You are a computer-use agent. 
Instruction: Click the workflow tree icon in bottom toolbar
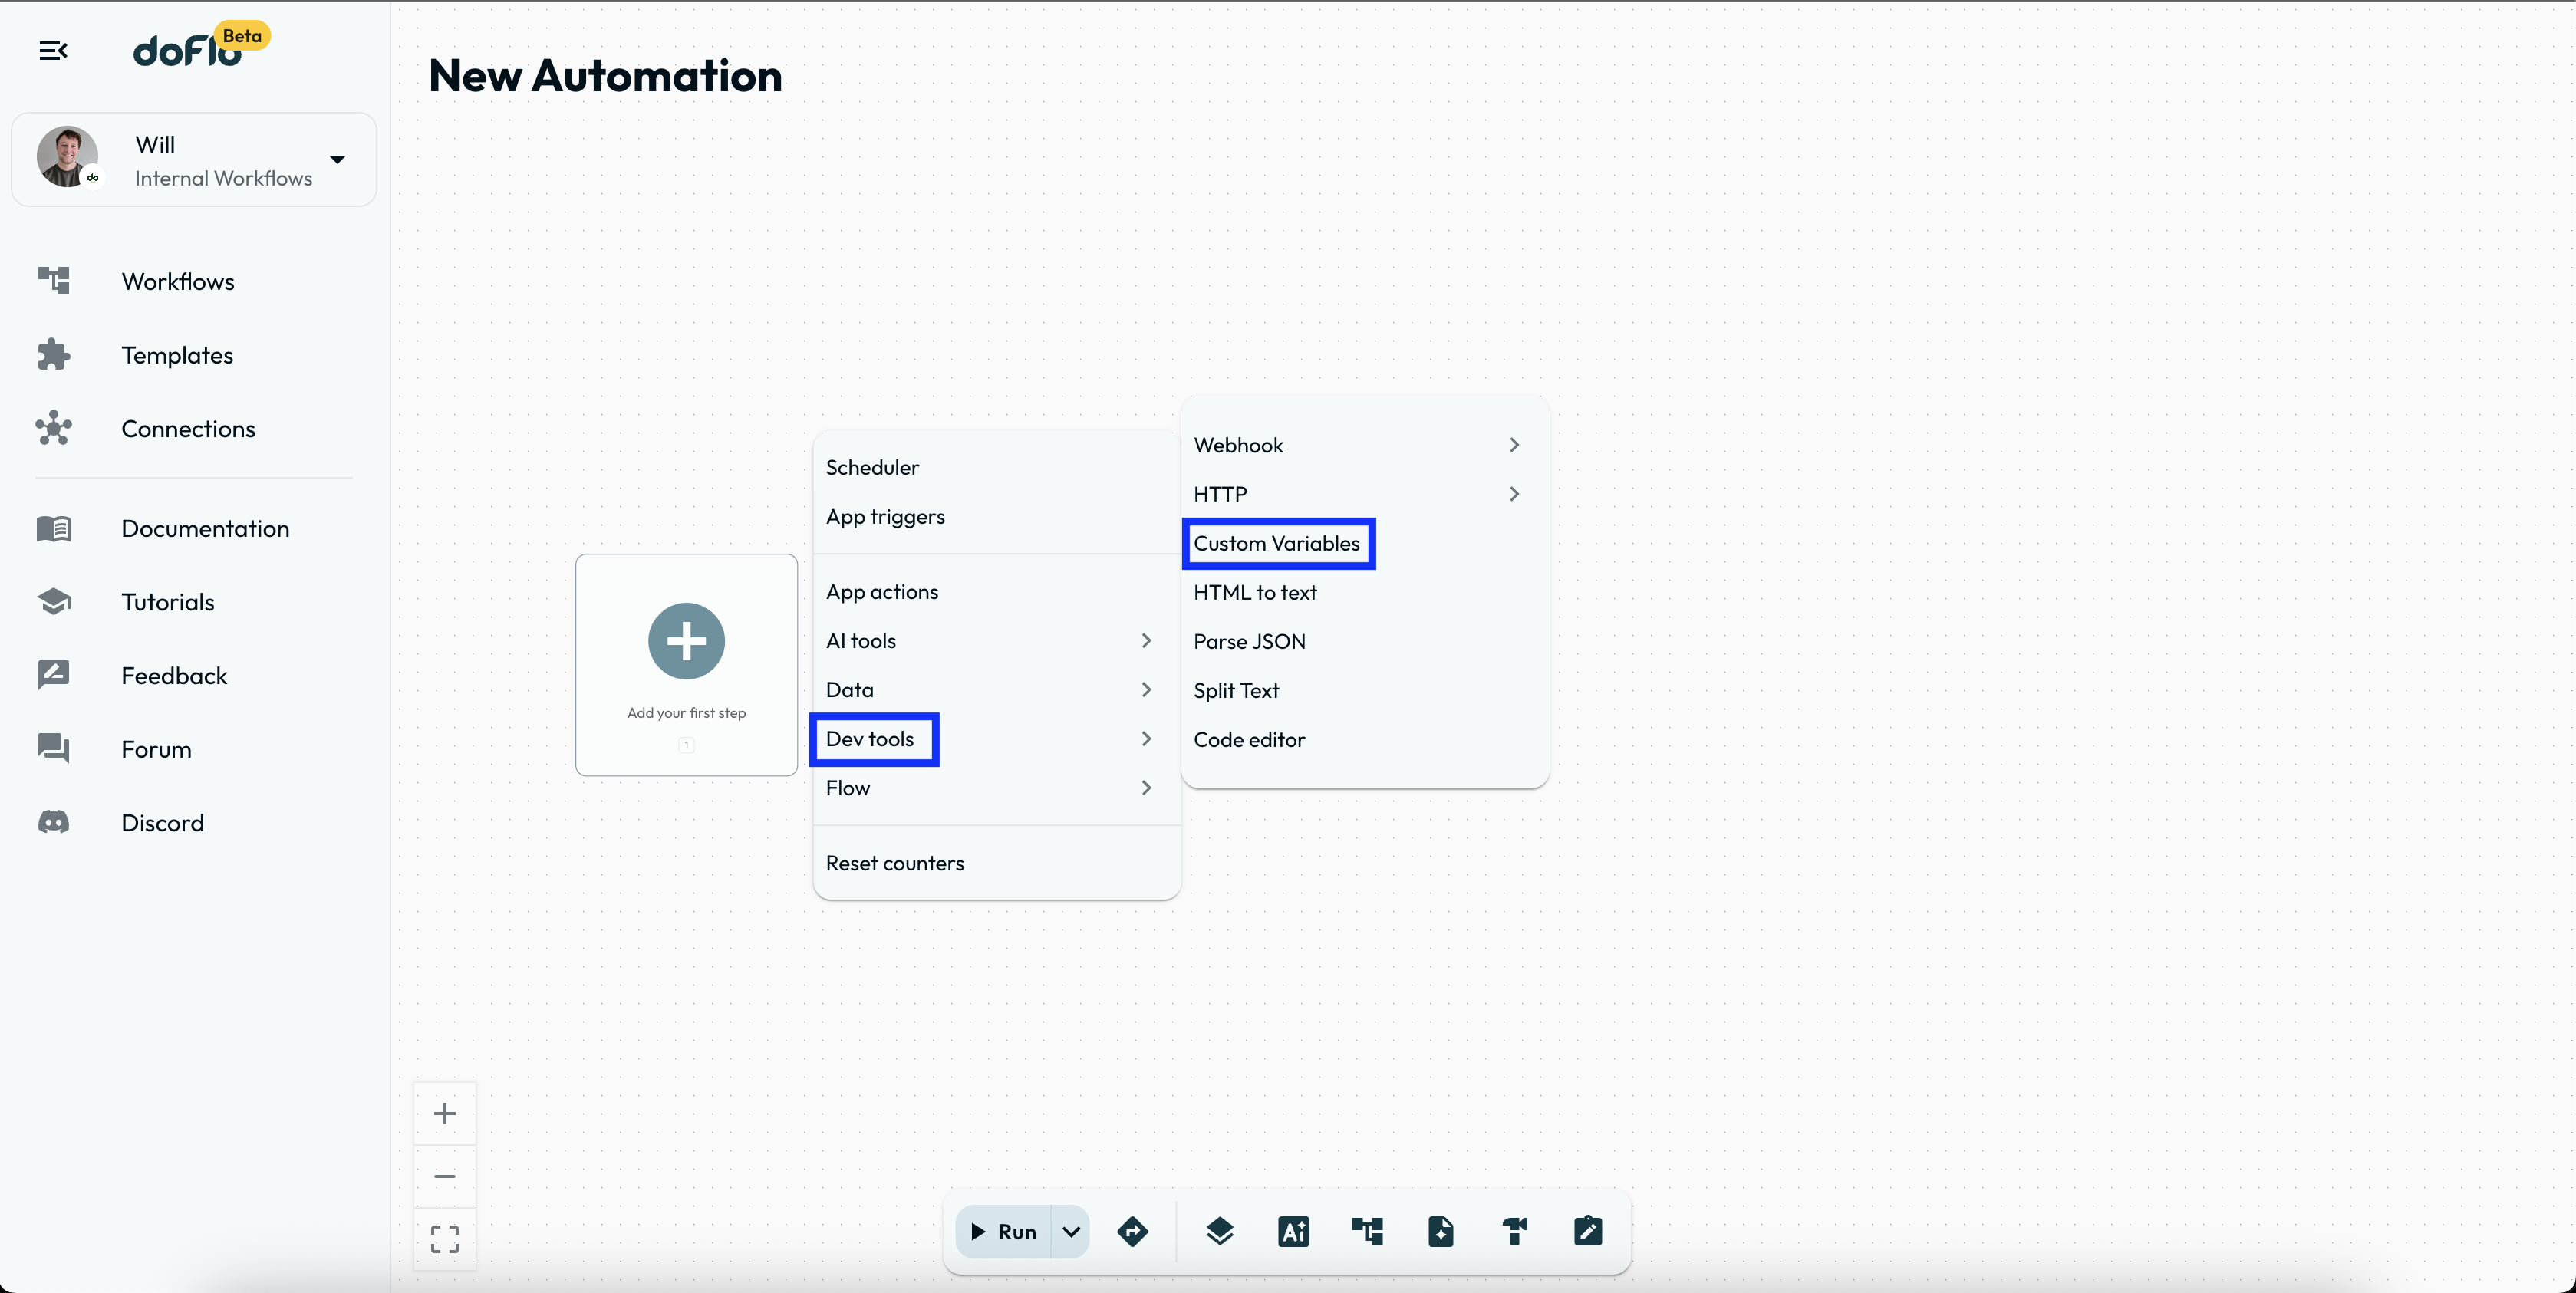[x=1367, y=1231]
